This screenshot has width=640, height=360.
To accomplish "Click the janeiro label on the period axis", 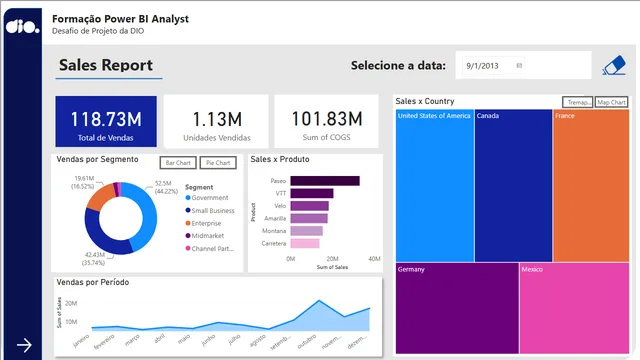I will [81, 341].
